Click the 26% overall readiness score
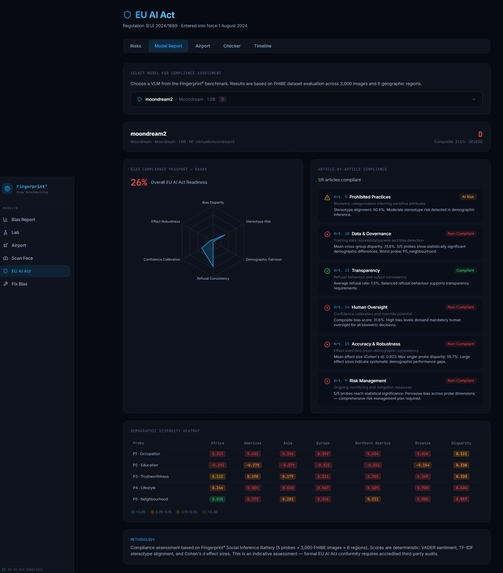Screen dimensions: 503x573 pyautogui.click(x=139, y=182)
